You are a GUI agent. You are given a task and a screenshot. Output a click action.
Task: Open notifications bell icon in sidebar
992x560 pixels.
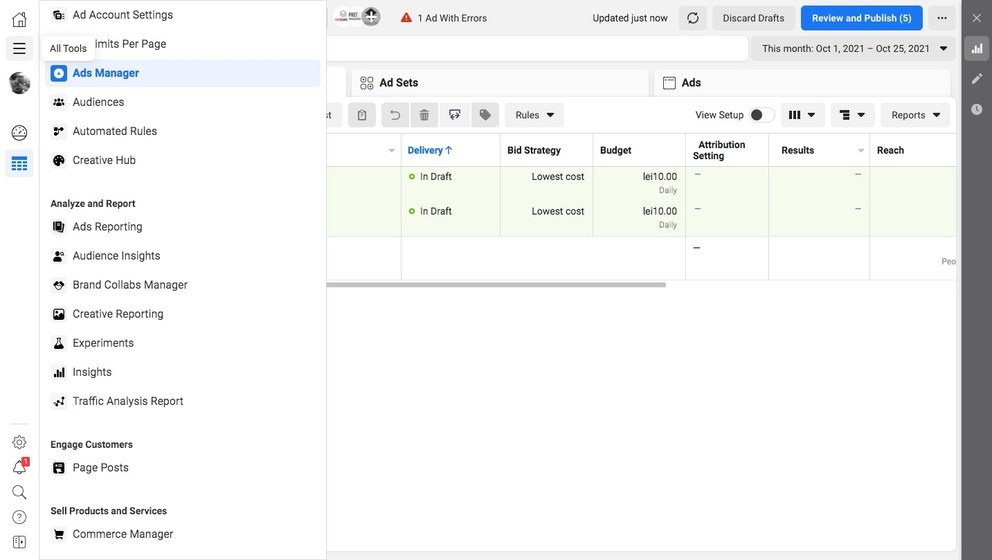point(19,467)
